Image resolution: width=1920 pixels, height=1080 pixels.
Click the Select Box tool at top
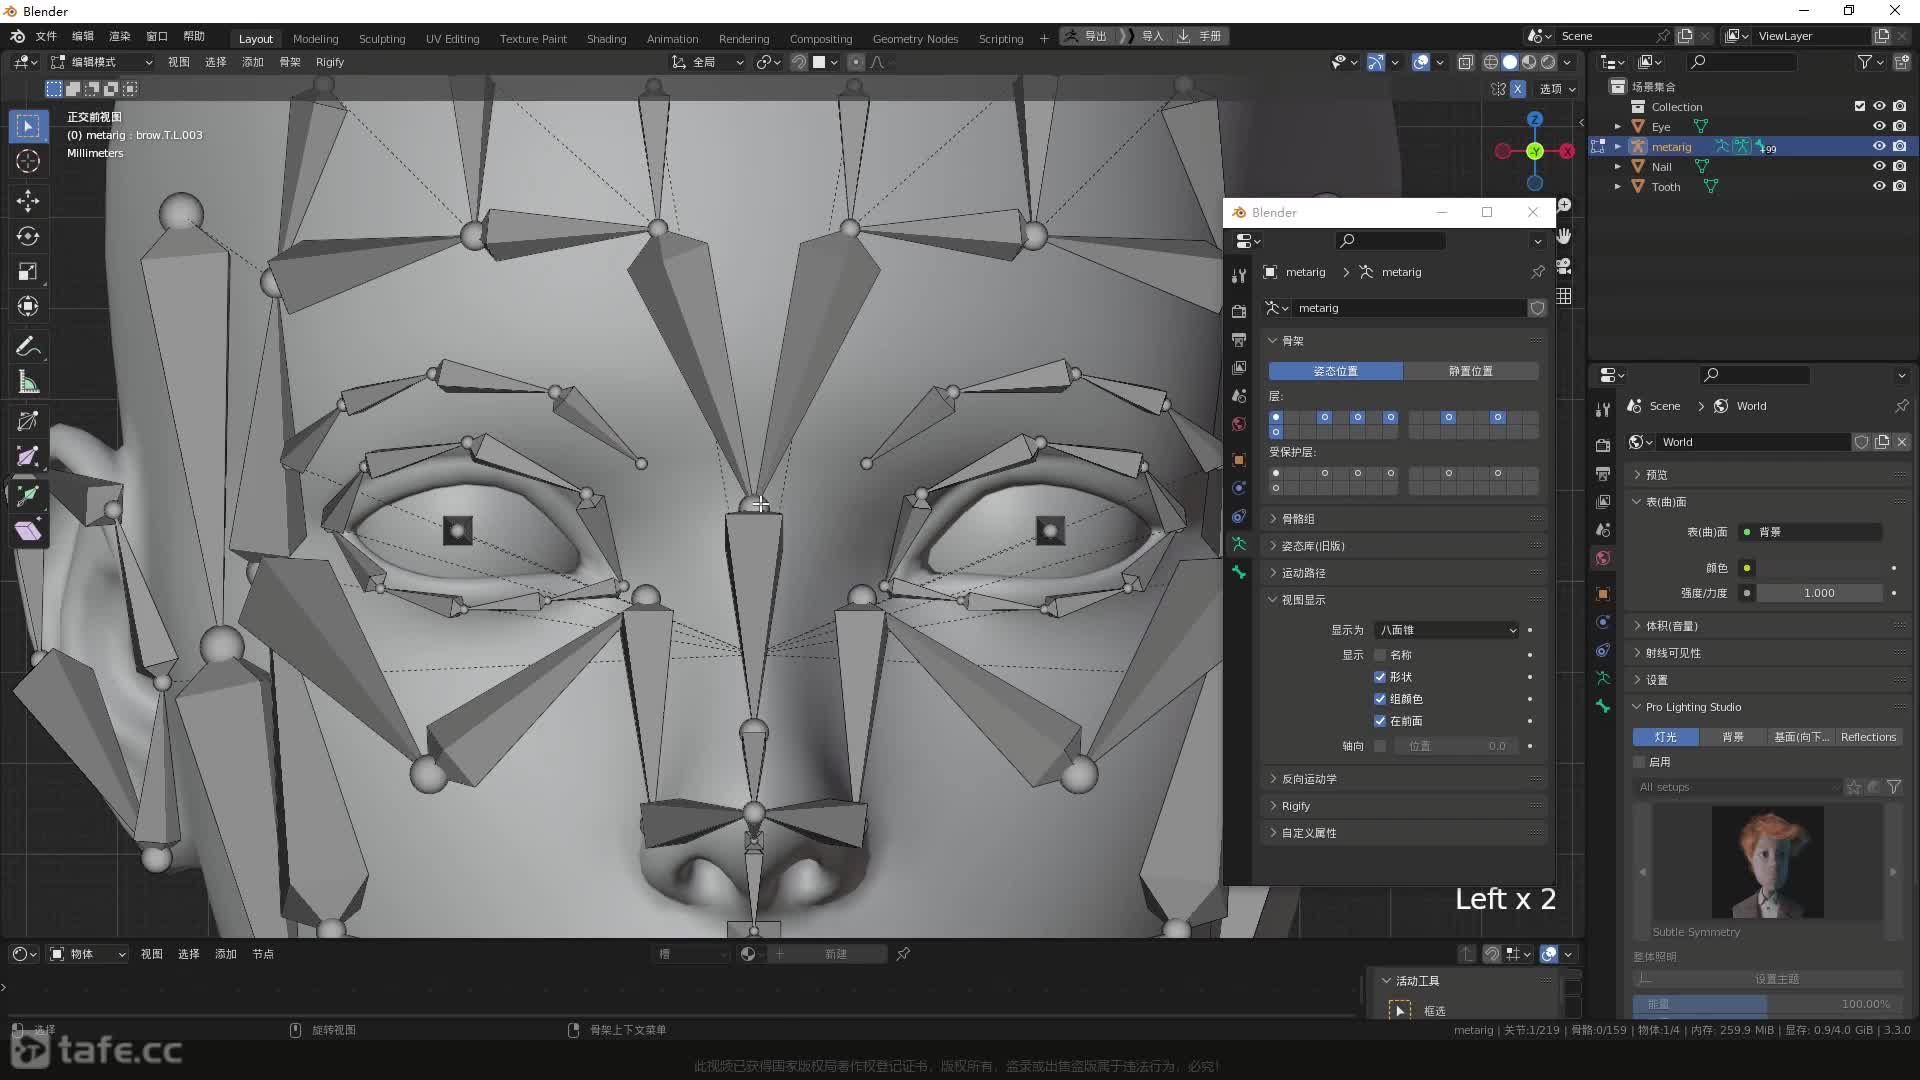point(28,126)
